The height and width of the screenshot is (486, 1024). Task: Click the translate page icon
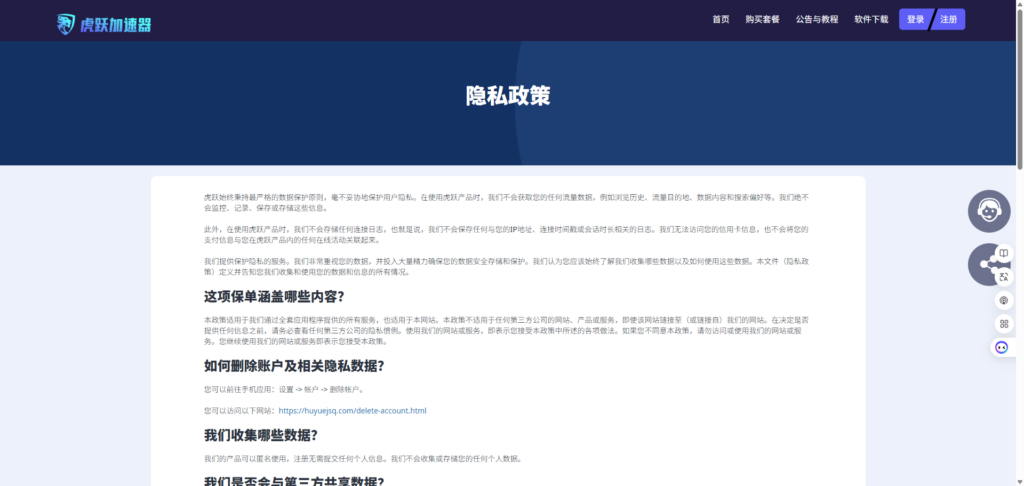click(1004, 276)
